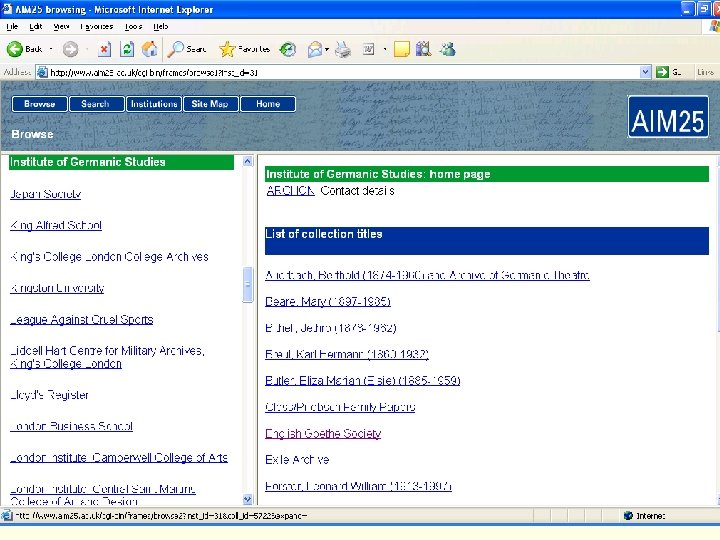This screenshot has width=720, height=540.
Task: Select King's College London College Archives text
Action: click(109, 257)
